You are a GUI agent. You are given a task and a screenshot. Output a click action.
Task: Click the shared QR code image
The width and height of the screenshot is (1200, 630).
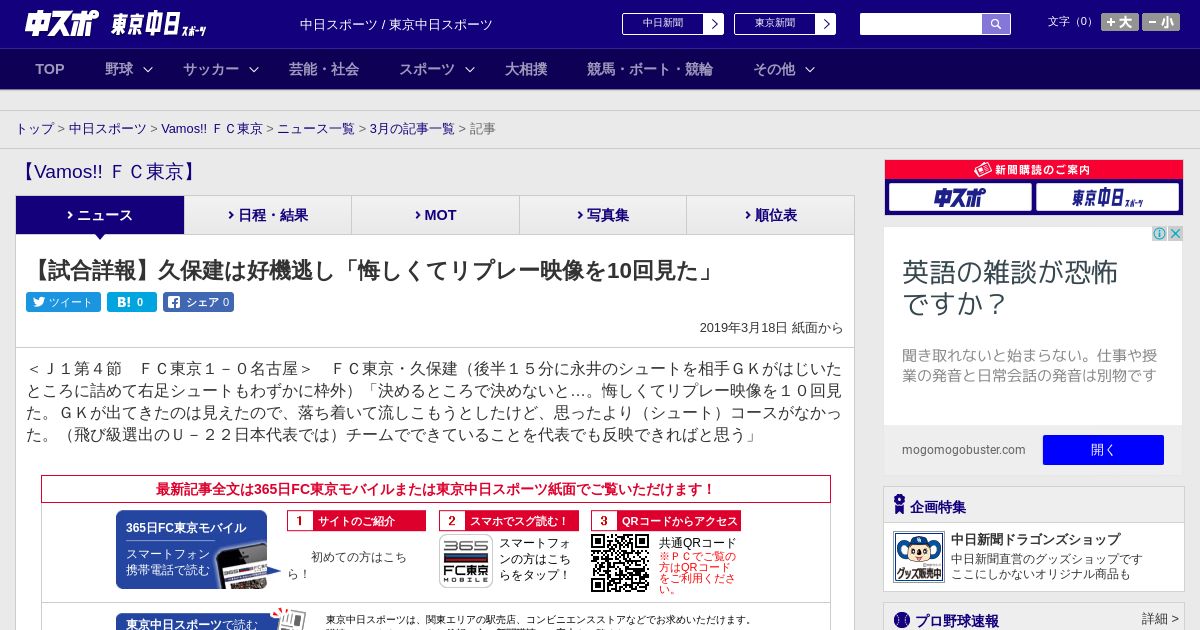(620, 563)
